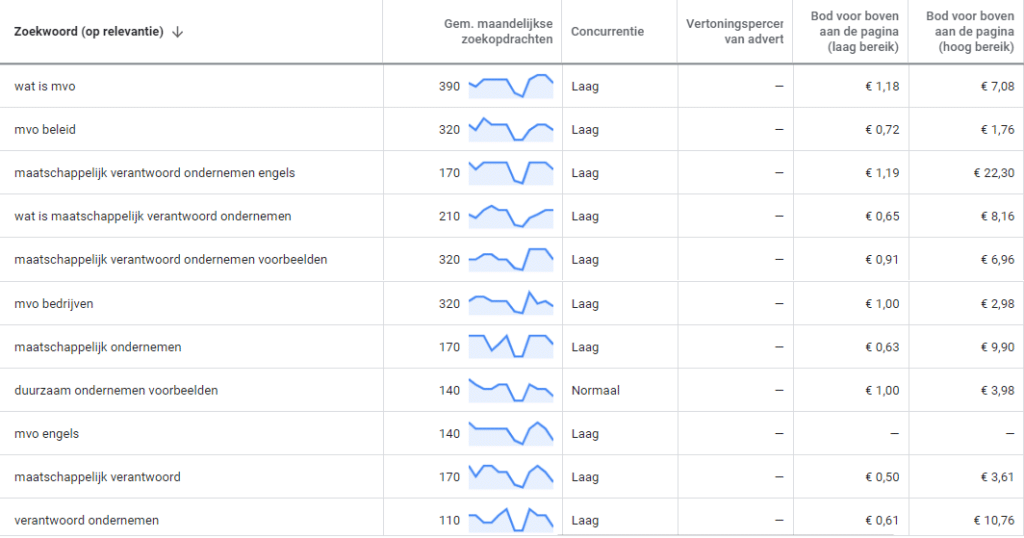Click the Bod voor boven (laag bereik) header
Screen dimensions: 1024x538
point(854,31)
